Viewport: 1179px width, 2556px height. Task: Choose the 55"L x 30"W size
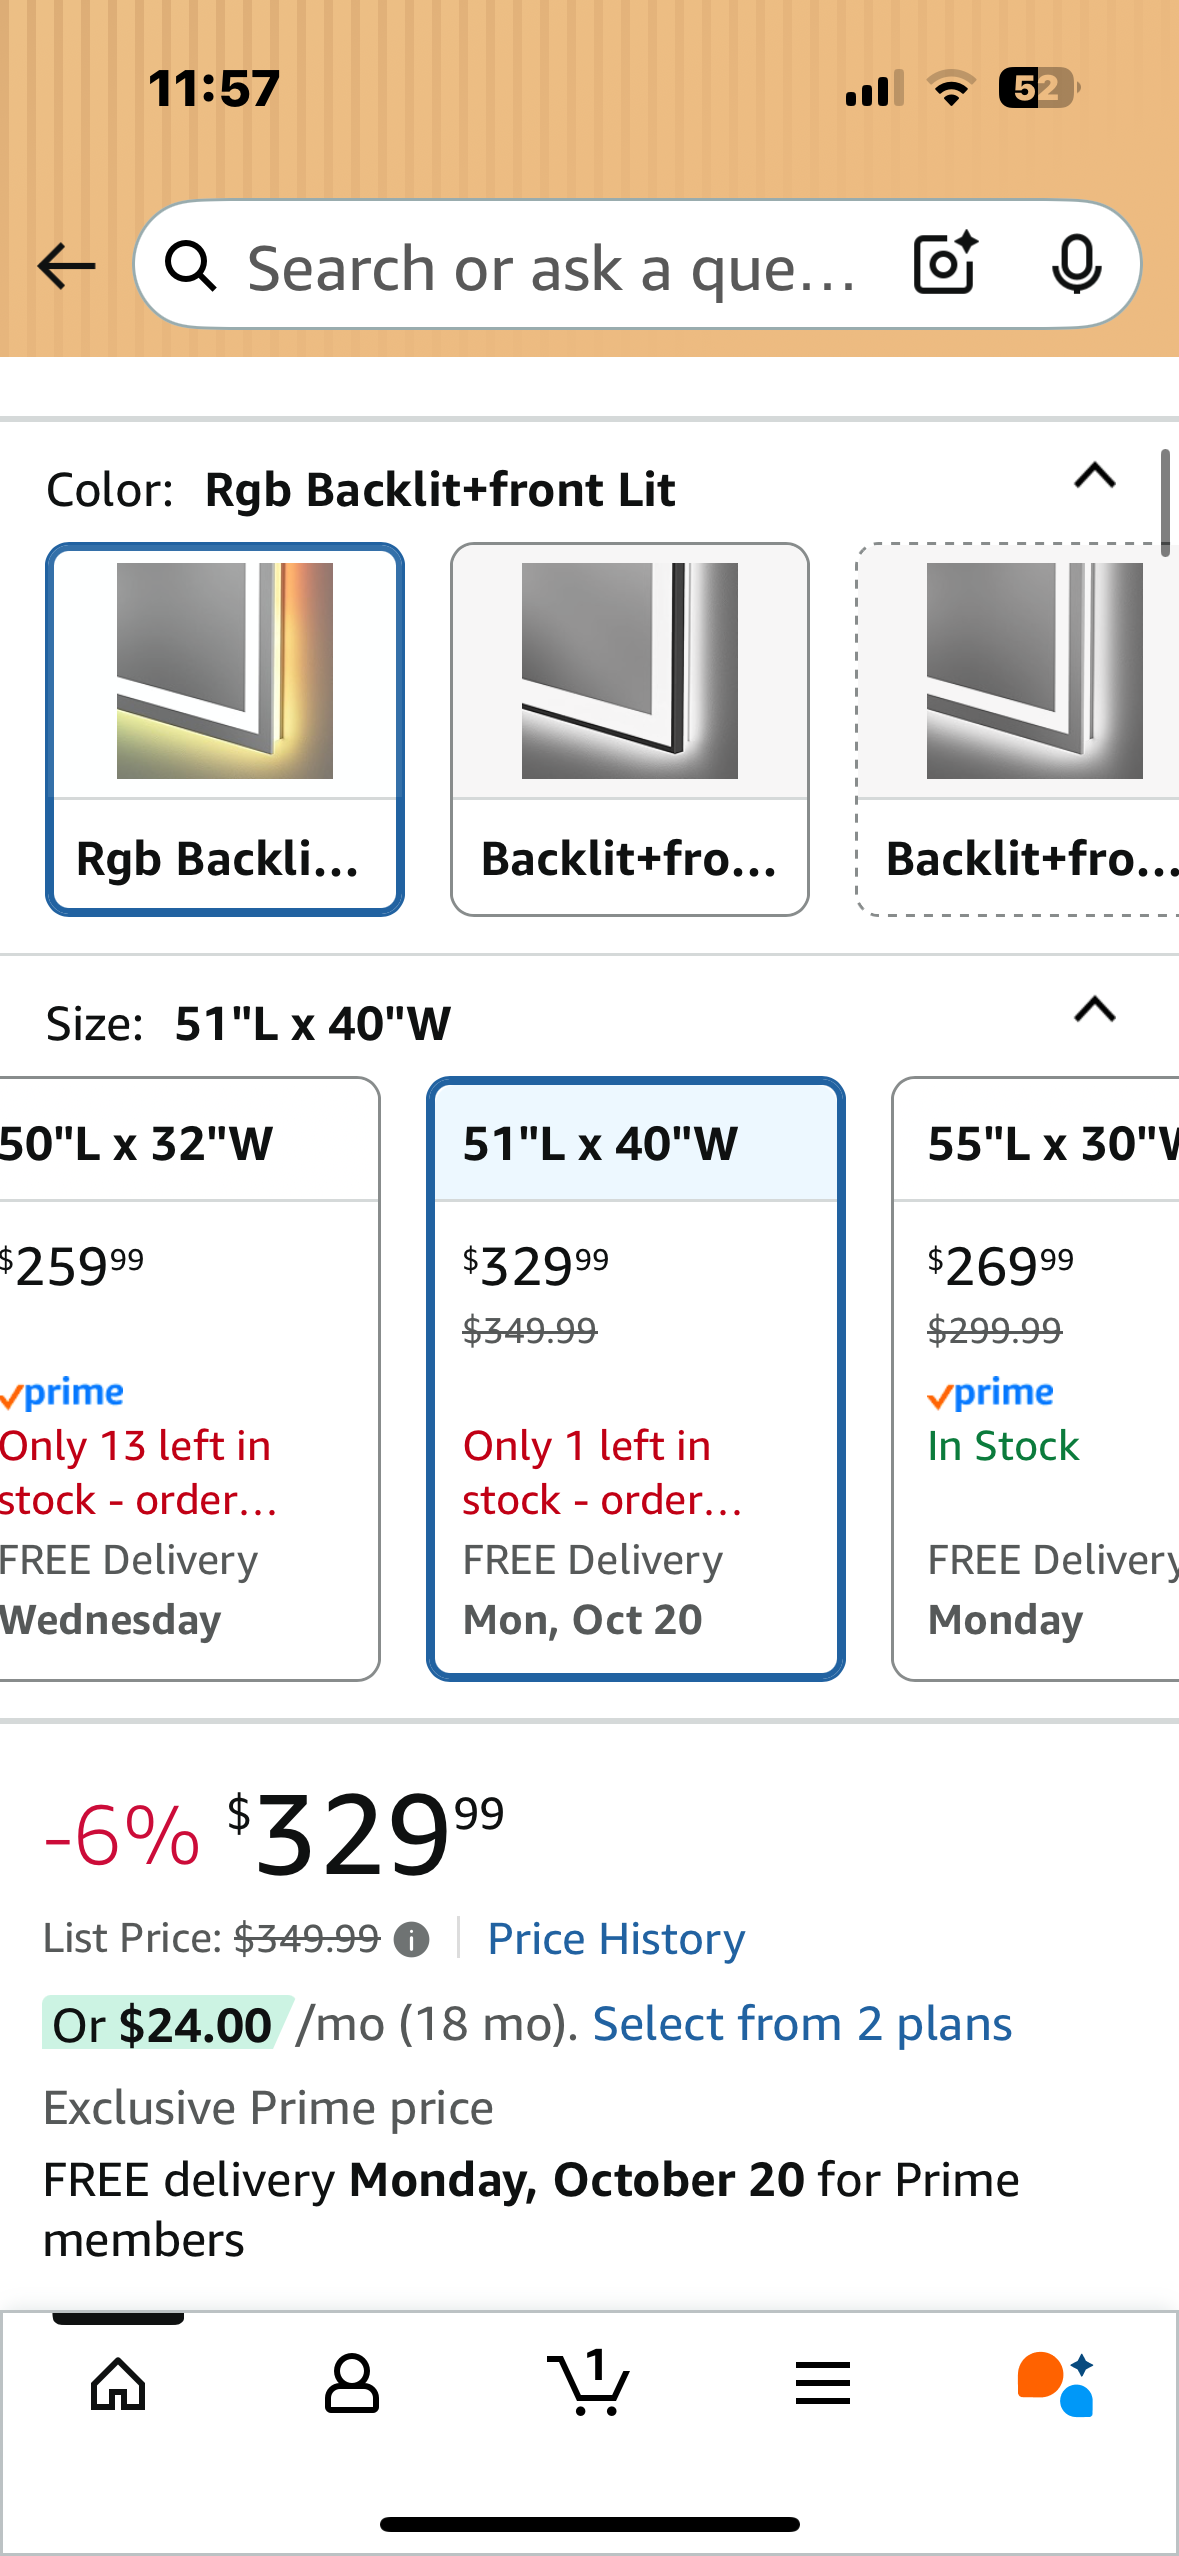coord(1036,1378)
